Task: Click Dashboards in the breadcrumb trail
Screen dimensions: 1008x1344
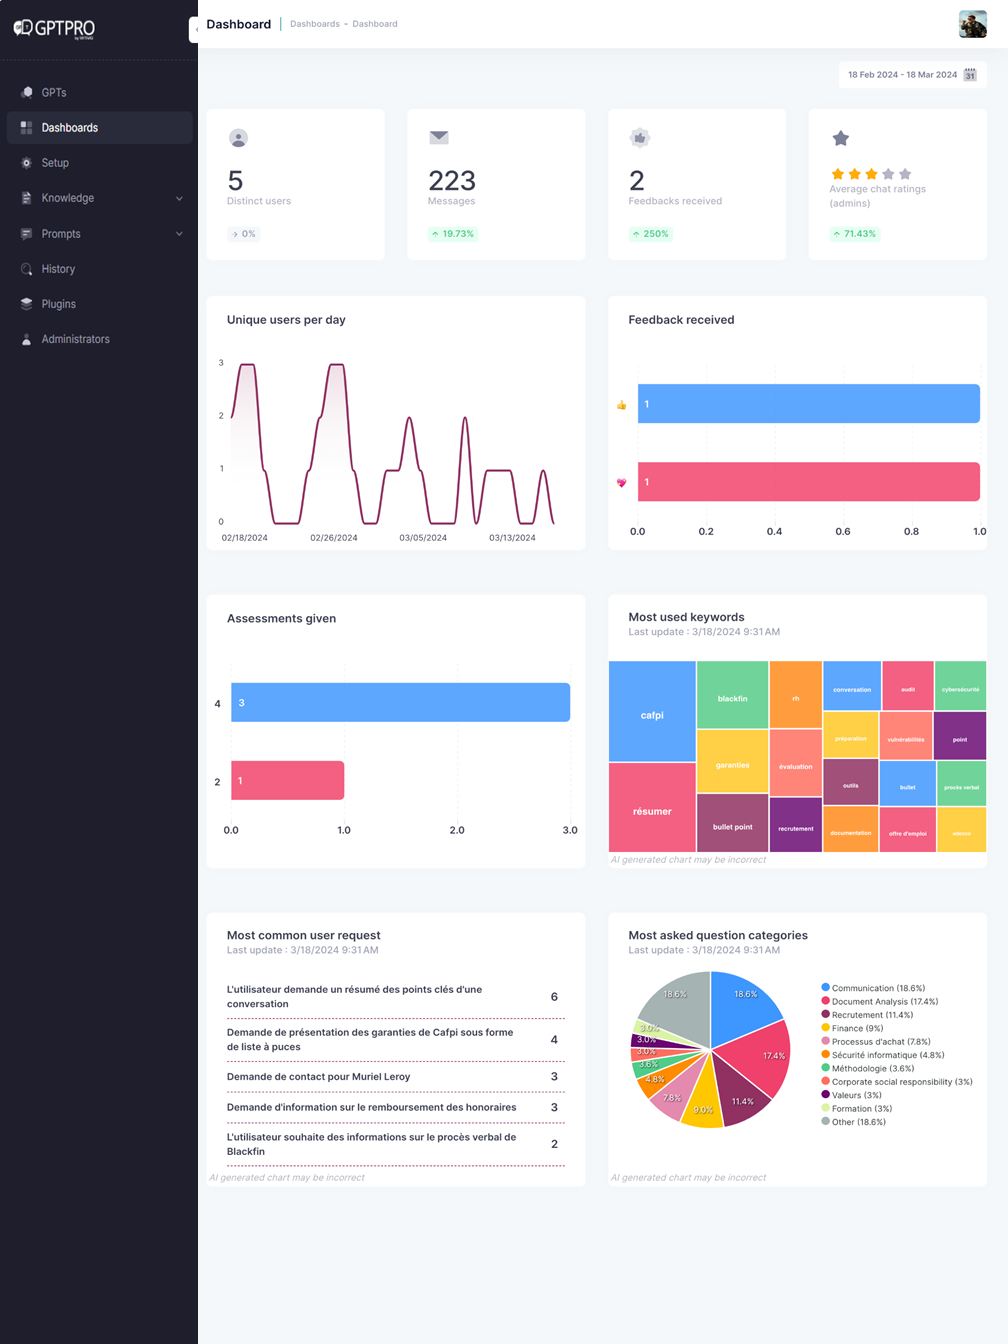Action: click(313, 24)
